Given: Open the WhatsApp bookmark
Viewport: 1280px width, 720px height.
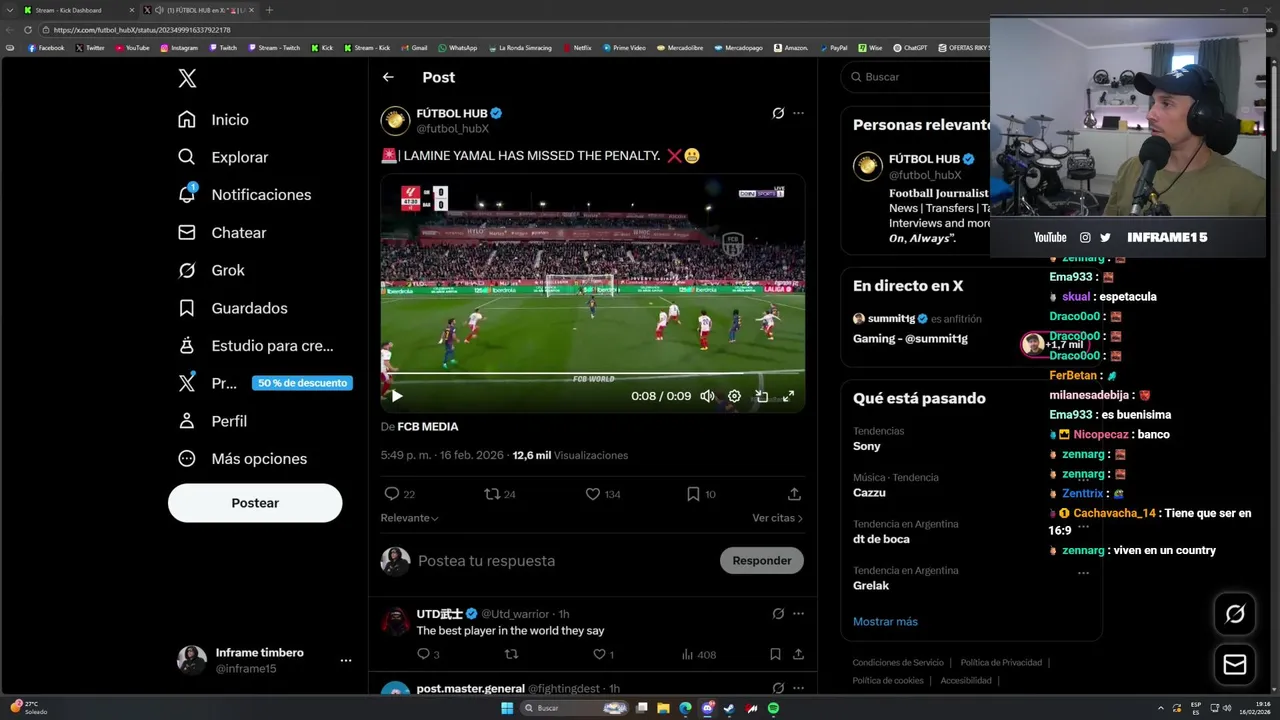Looking at the screenshot, I should coord(457,48).
